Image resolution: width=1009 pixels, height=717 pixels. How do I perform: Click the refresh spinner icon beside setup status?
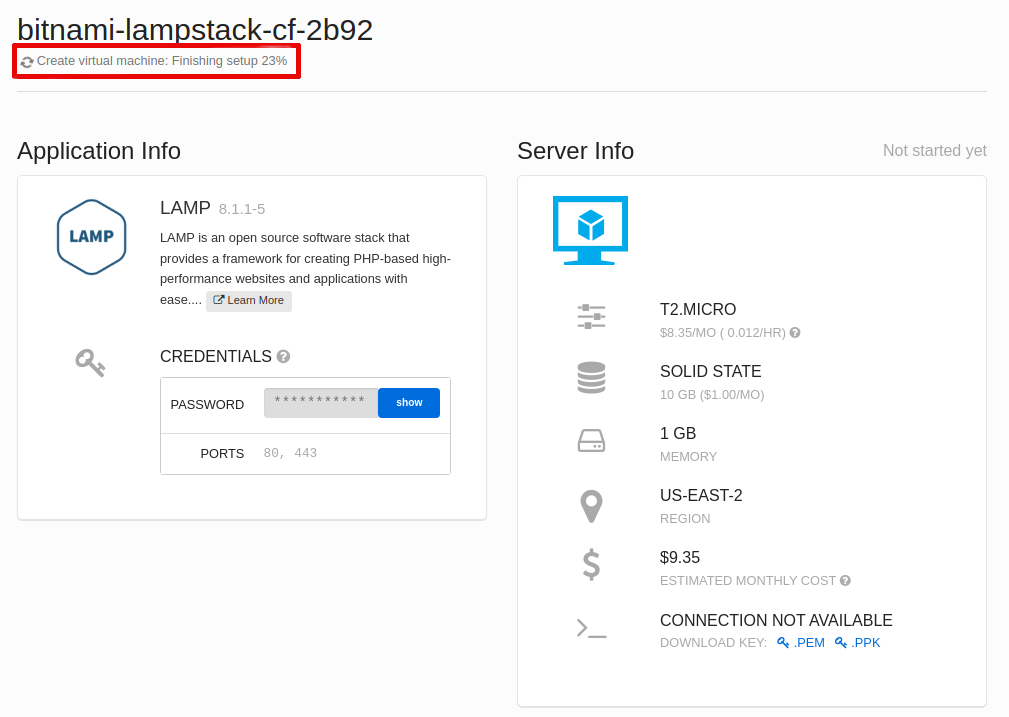click(26, 62)
